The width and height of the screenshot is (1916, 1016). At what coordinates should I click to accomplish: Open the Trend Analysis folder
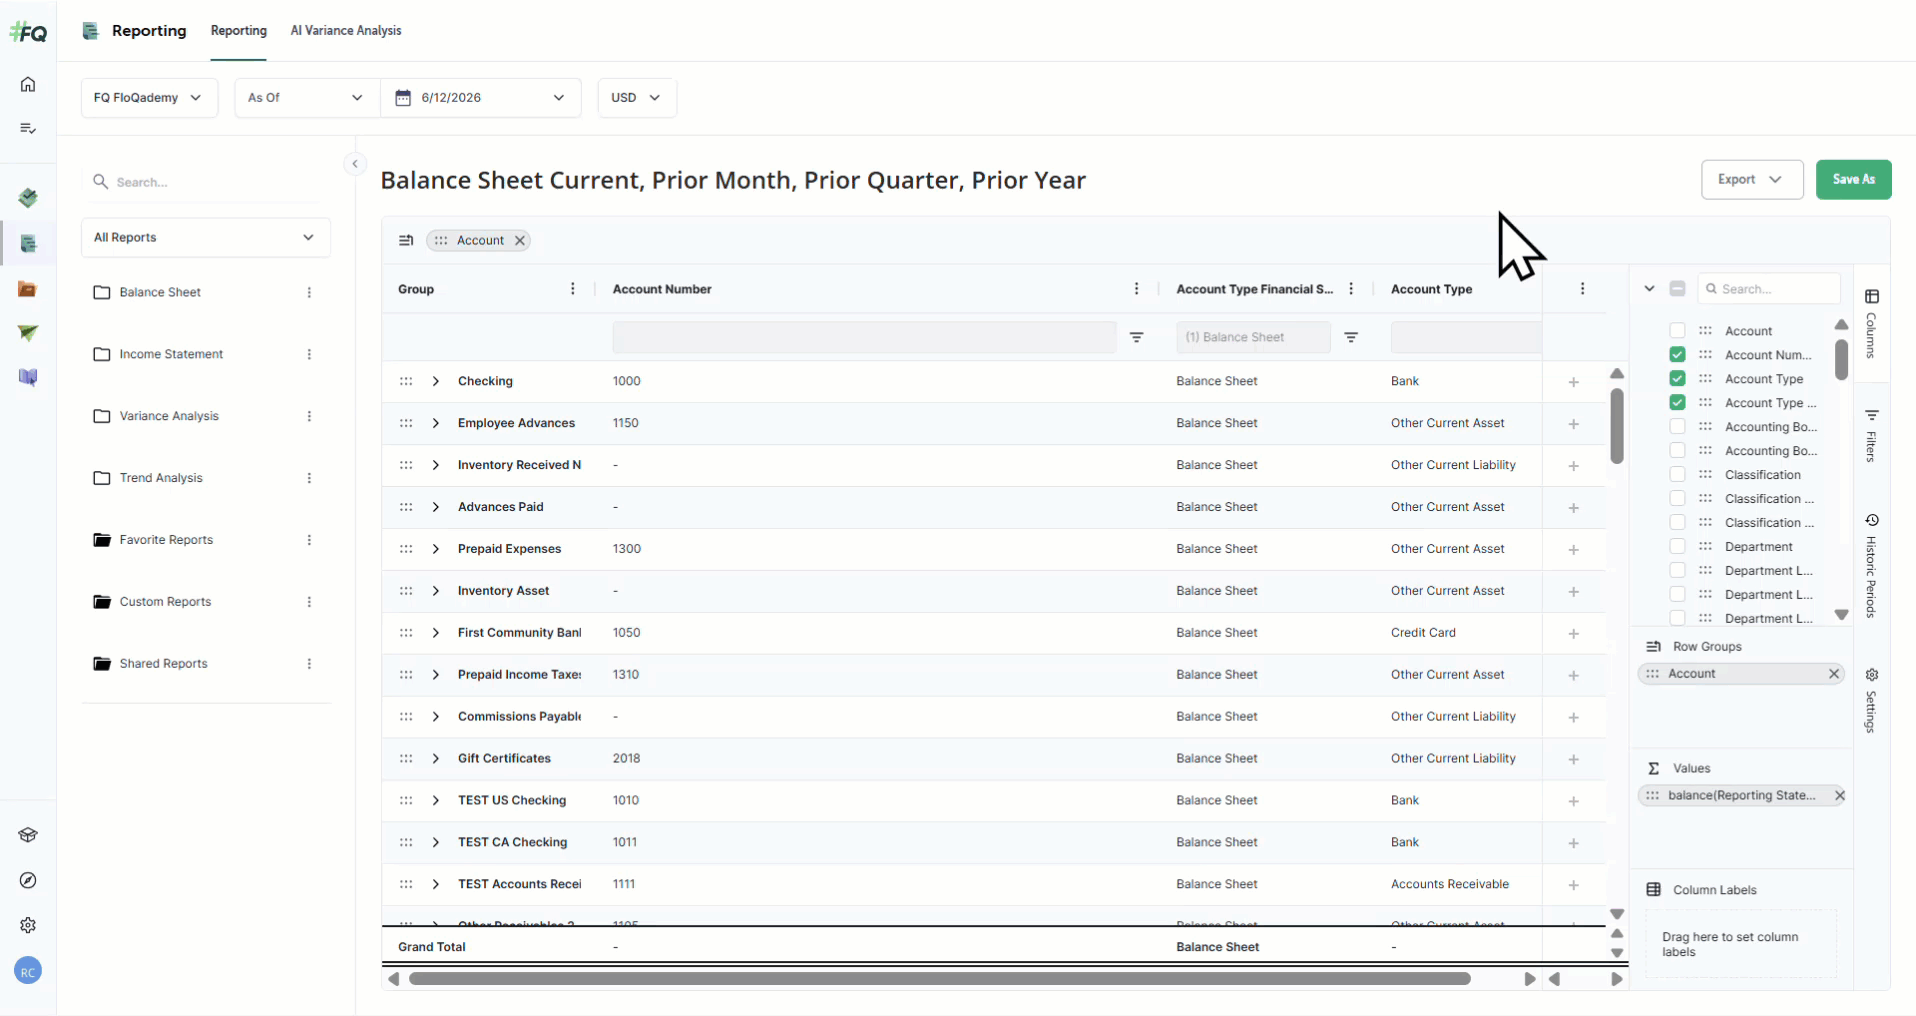point(161,478)
